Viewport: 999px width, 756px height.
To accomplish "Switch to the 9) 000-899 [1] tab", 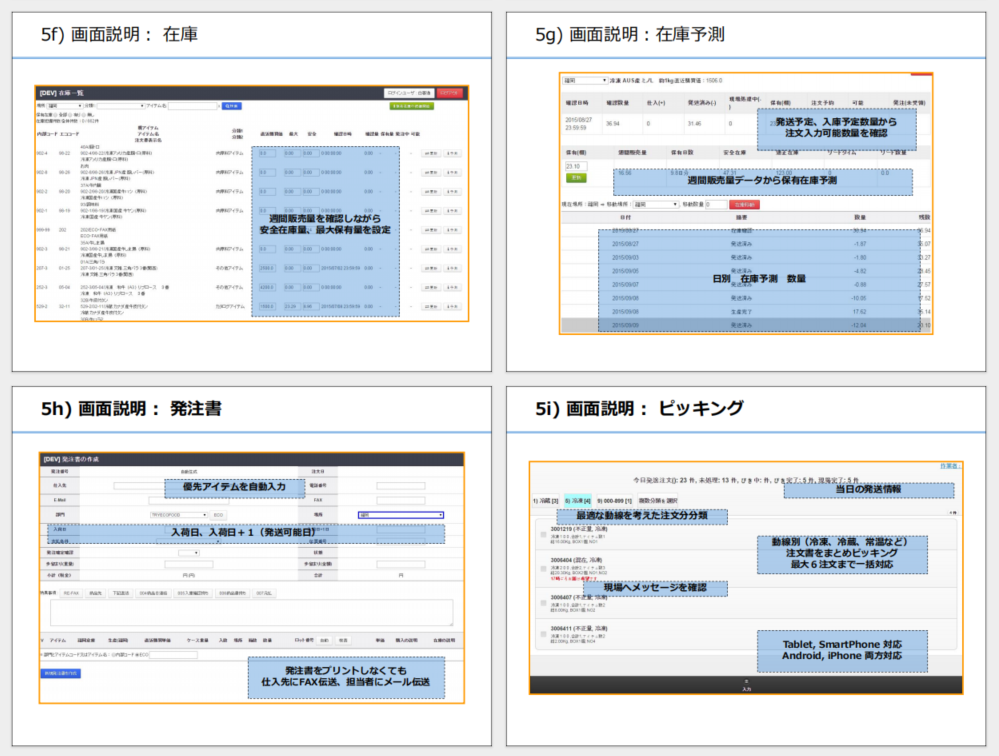I will click(x=614, y=501).
